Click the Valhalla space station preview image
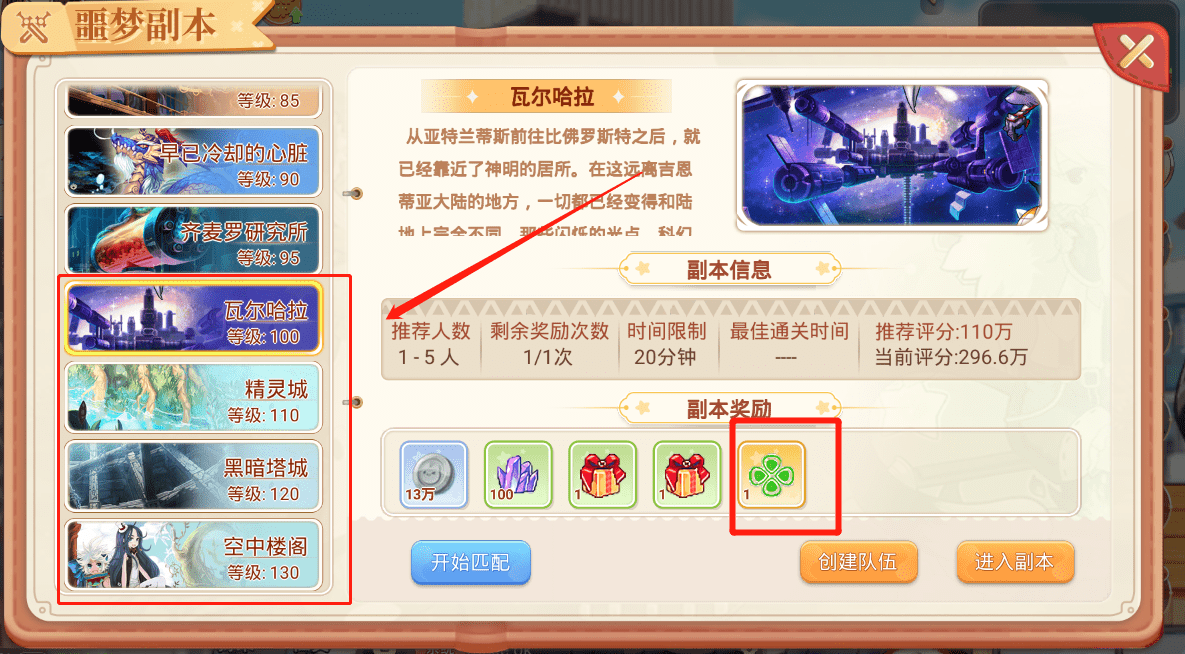Screen dimensions: 1185x654 point(893,155)
